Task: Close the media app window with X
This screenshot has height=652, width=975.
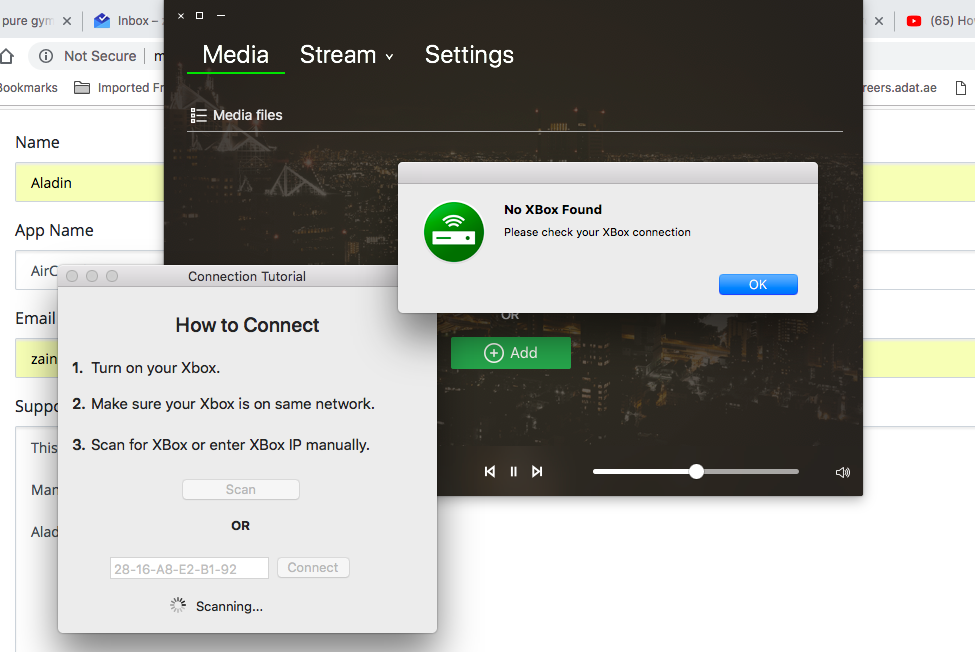Action: [x=181, y=16]
